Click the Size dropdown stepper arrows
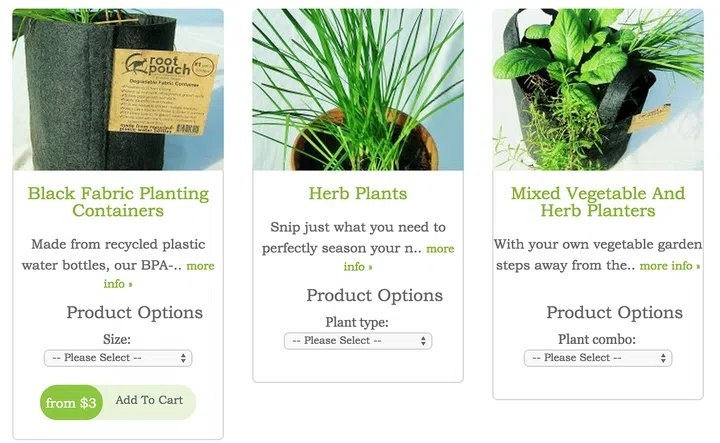Screen dimensions: 720x443 click(x=183, y=358)
